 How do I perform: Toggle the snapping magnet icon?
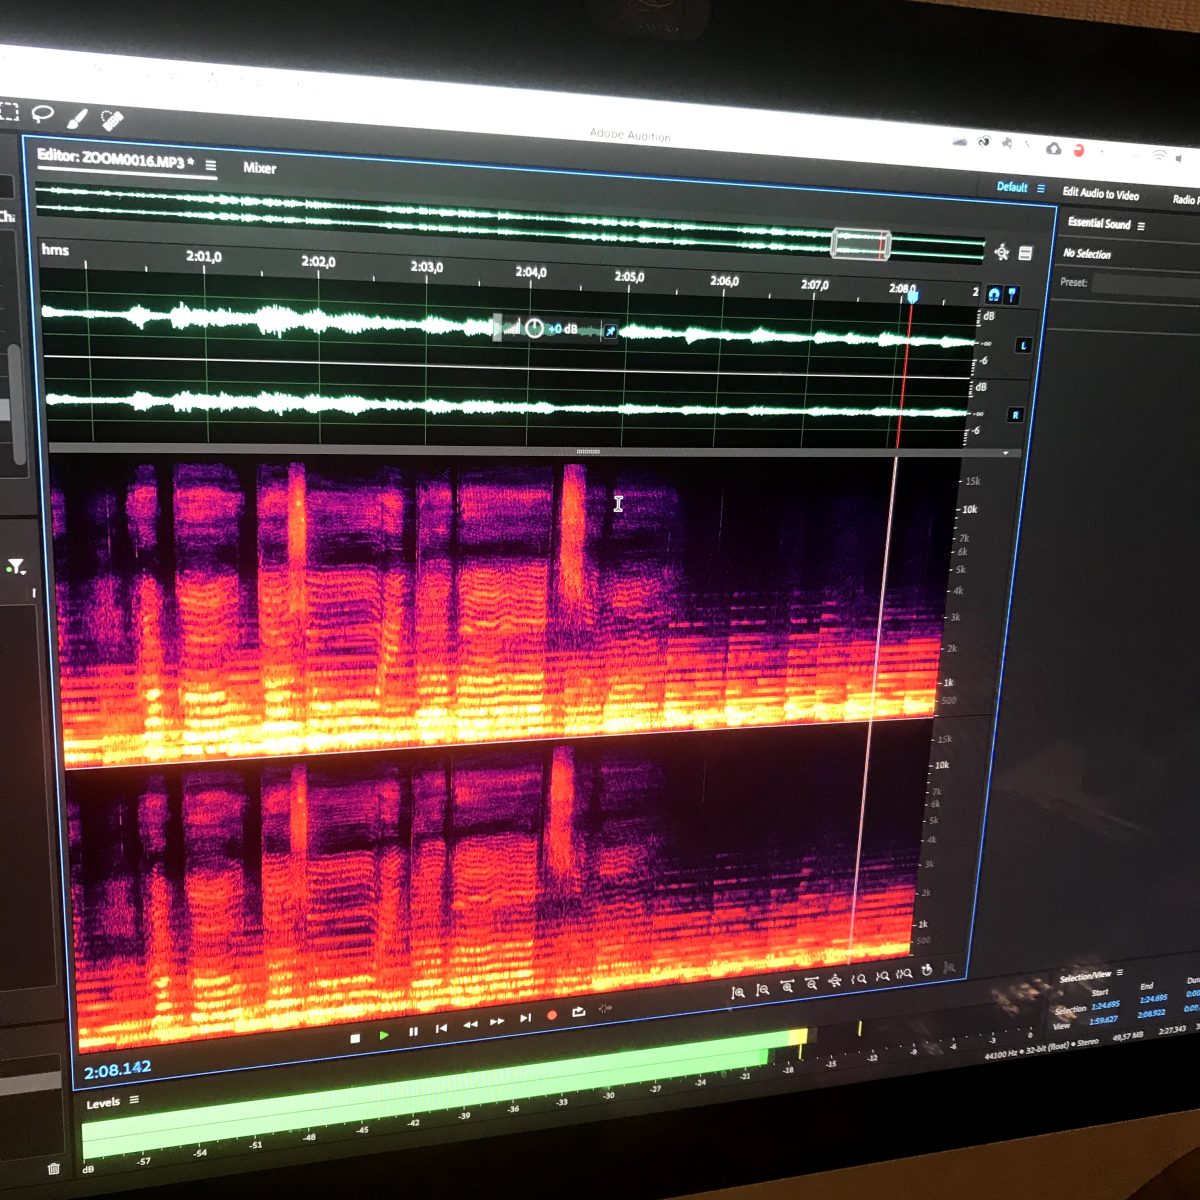pyautogui.click(x=993, y=294)
